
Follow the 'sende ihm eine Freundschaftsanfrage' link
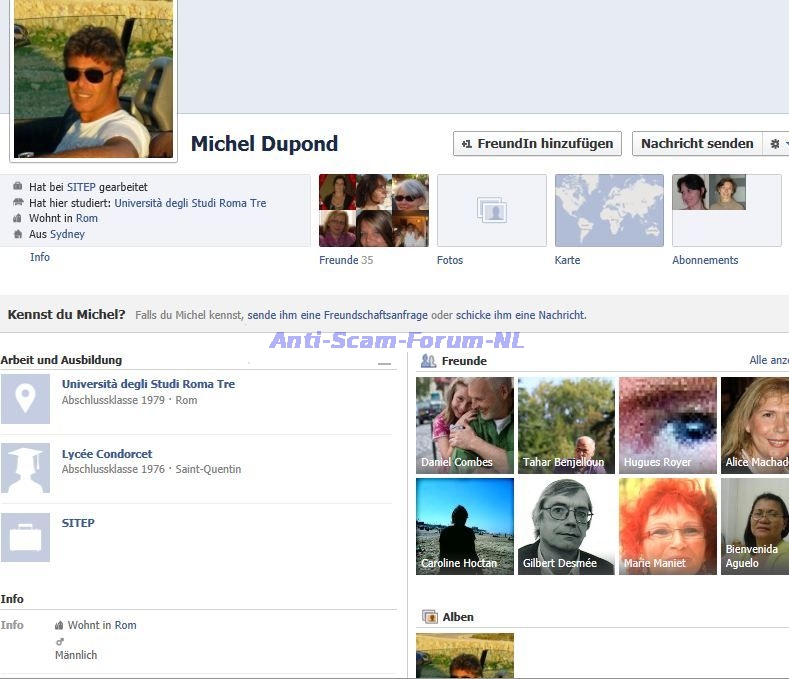(337, 315)
